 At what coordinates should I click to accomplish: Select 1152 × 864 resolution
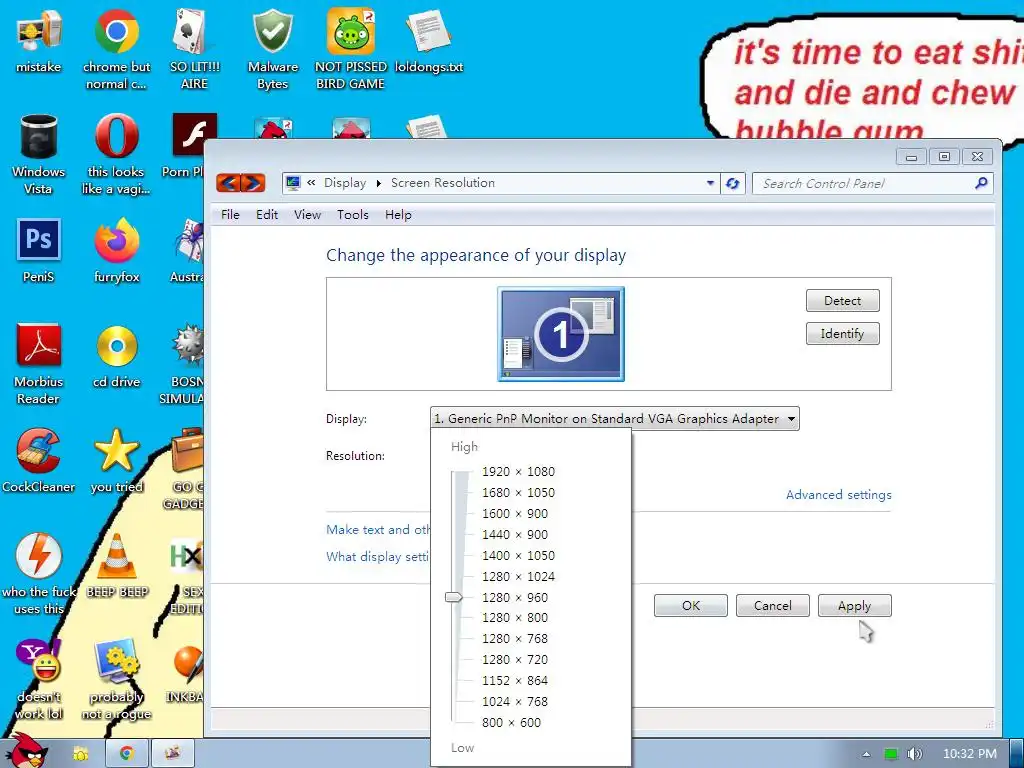515,680
